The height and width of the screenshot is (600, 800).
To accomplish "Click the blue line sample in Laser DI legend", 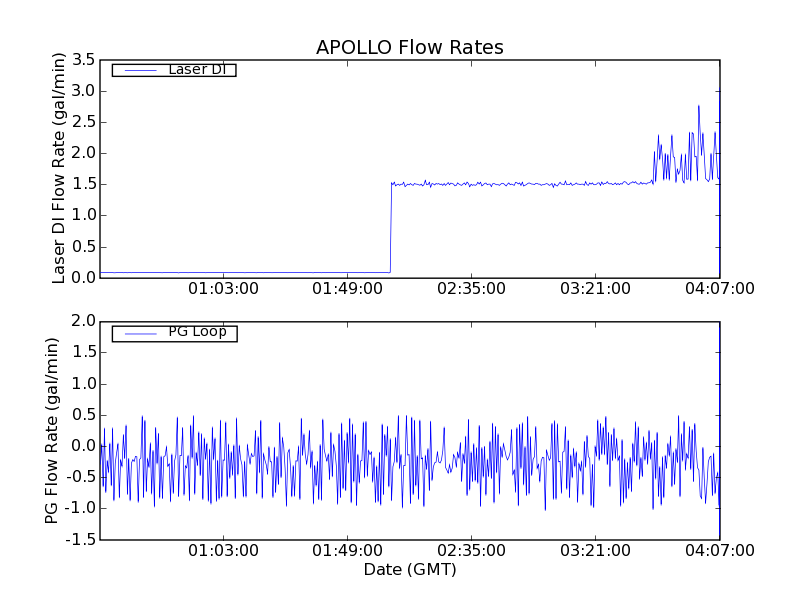I will click(x=138, y=70).
